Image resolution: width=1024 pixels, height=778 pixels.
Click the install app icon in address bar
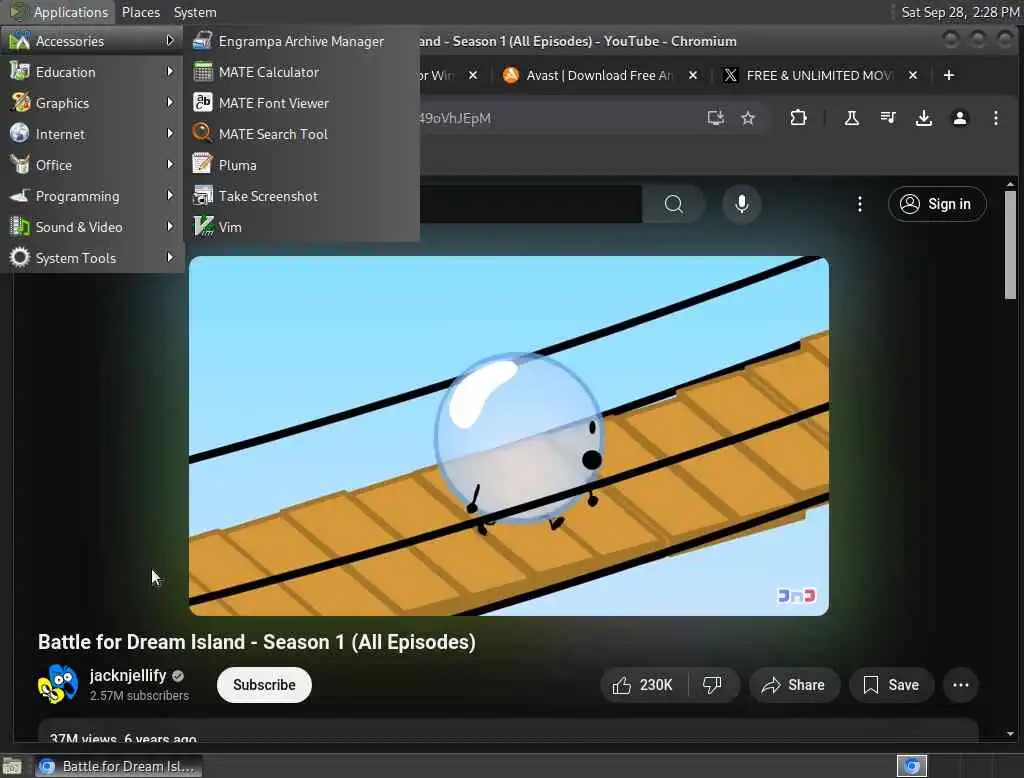(716, 118)
